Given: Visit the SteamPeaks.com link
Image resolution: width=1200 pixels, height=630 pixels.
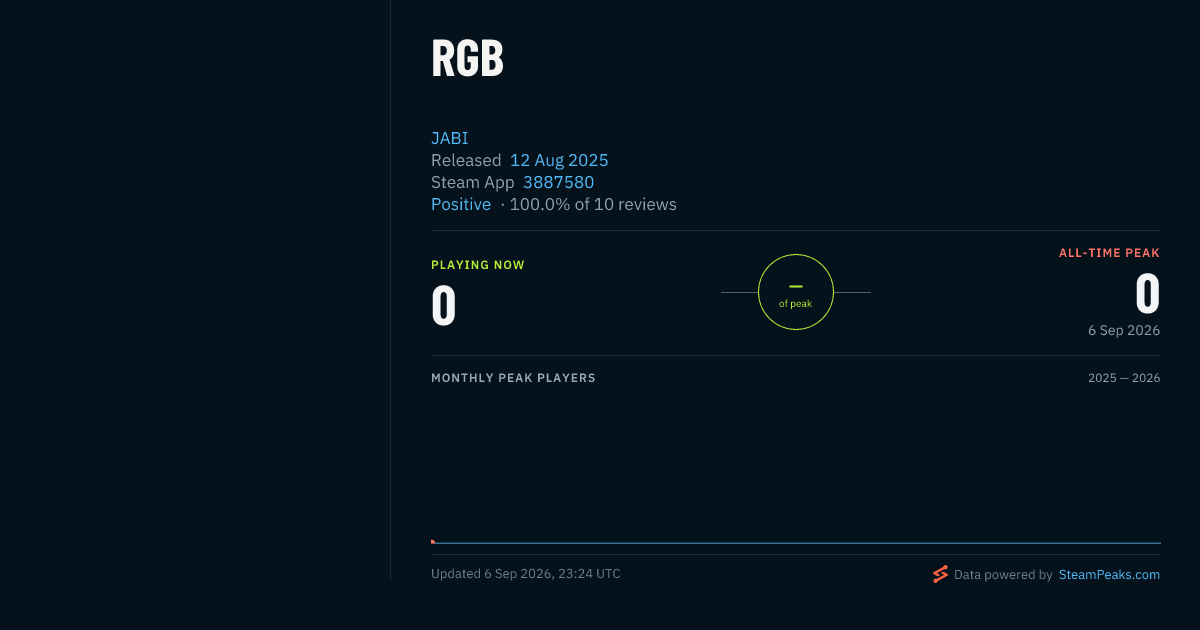Looking at the screenshot, I should (x=1109, y=575).
